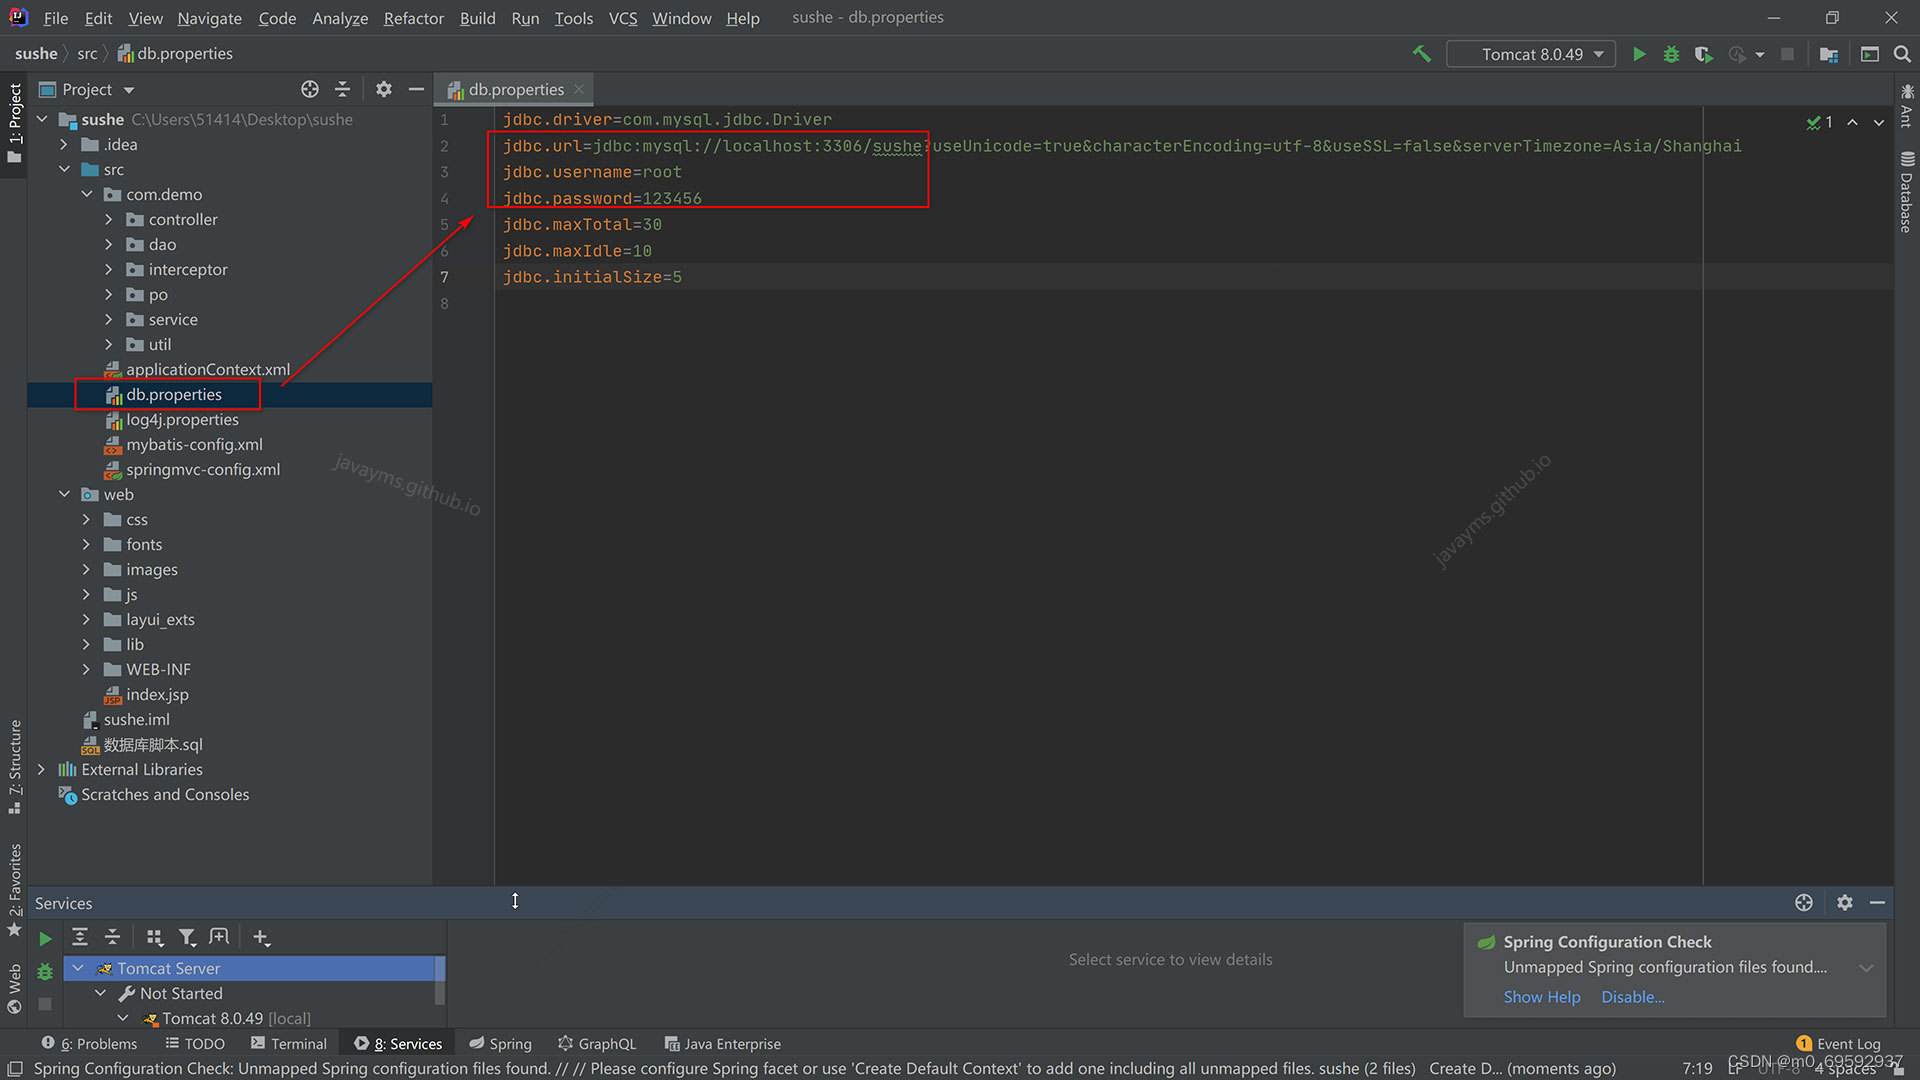Expand the controller package folder
1920x1080 pixels.
coord(109,219)
